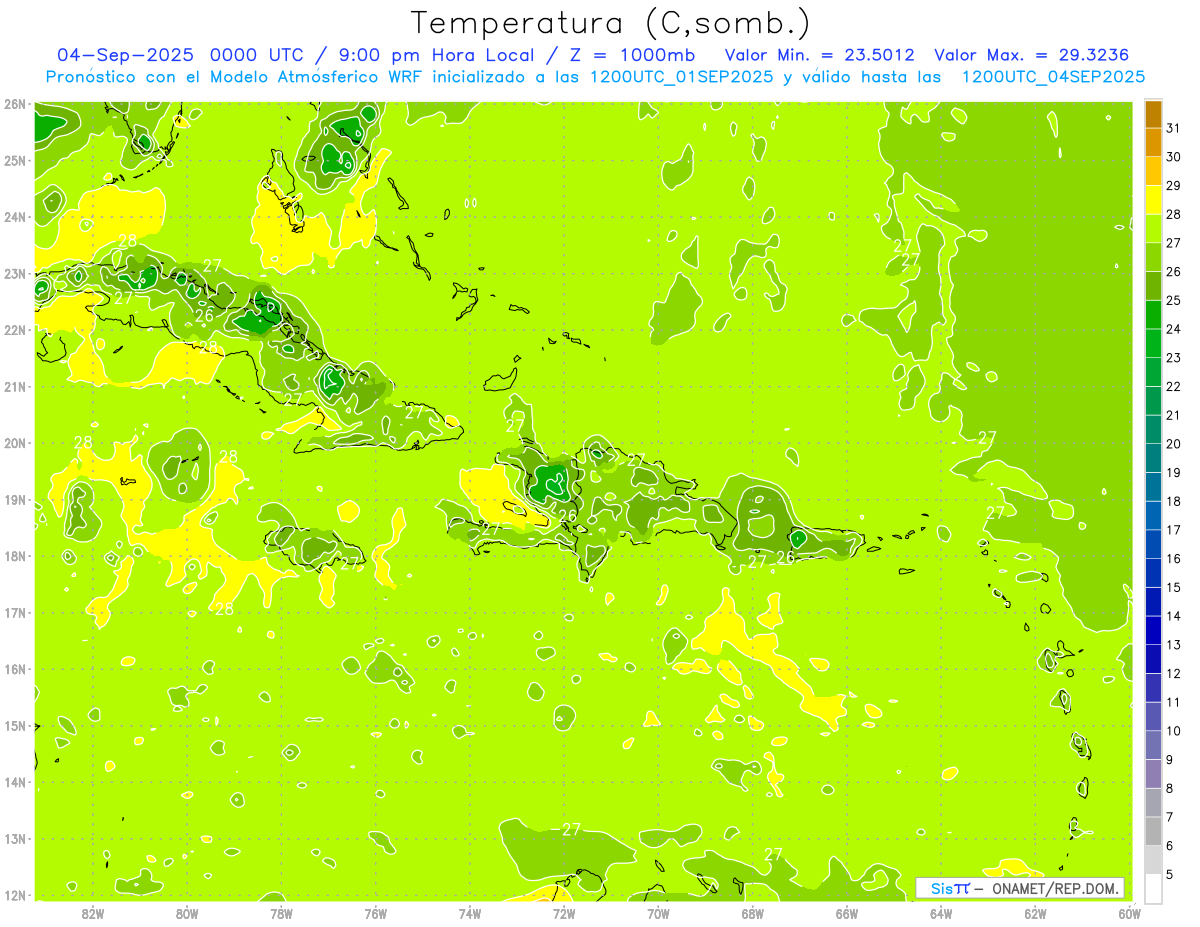Click the 80W longitude axis label
1200x927 pixels.
pyautogui.click(x=187, y=913)
